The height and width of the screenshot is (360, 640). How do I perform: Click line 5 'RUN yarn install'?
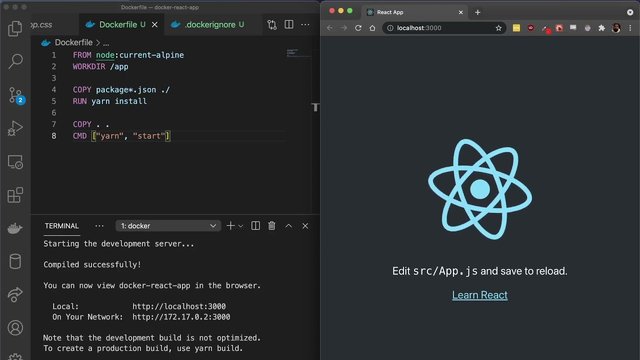point(109,101)
